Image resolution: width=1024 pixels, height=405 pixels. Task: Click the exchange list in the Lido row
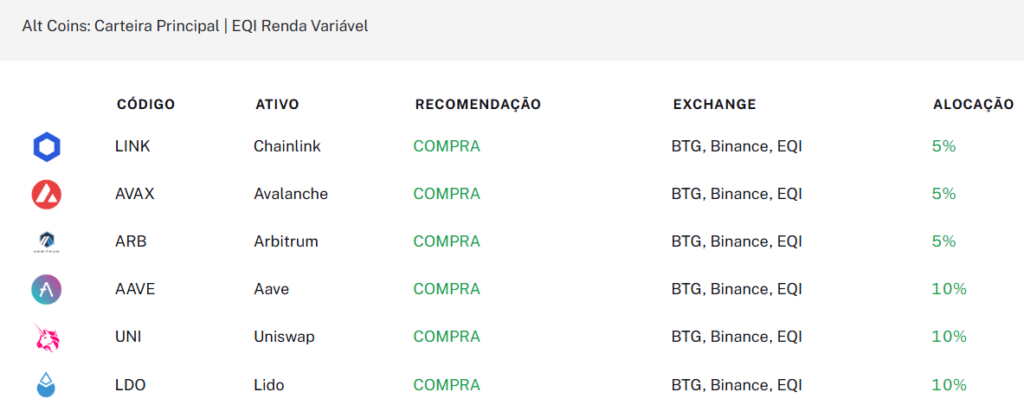pyautogui.click(x=737, y=385)
